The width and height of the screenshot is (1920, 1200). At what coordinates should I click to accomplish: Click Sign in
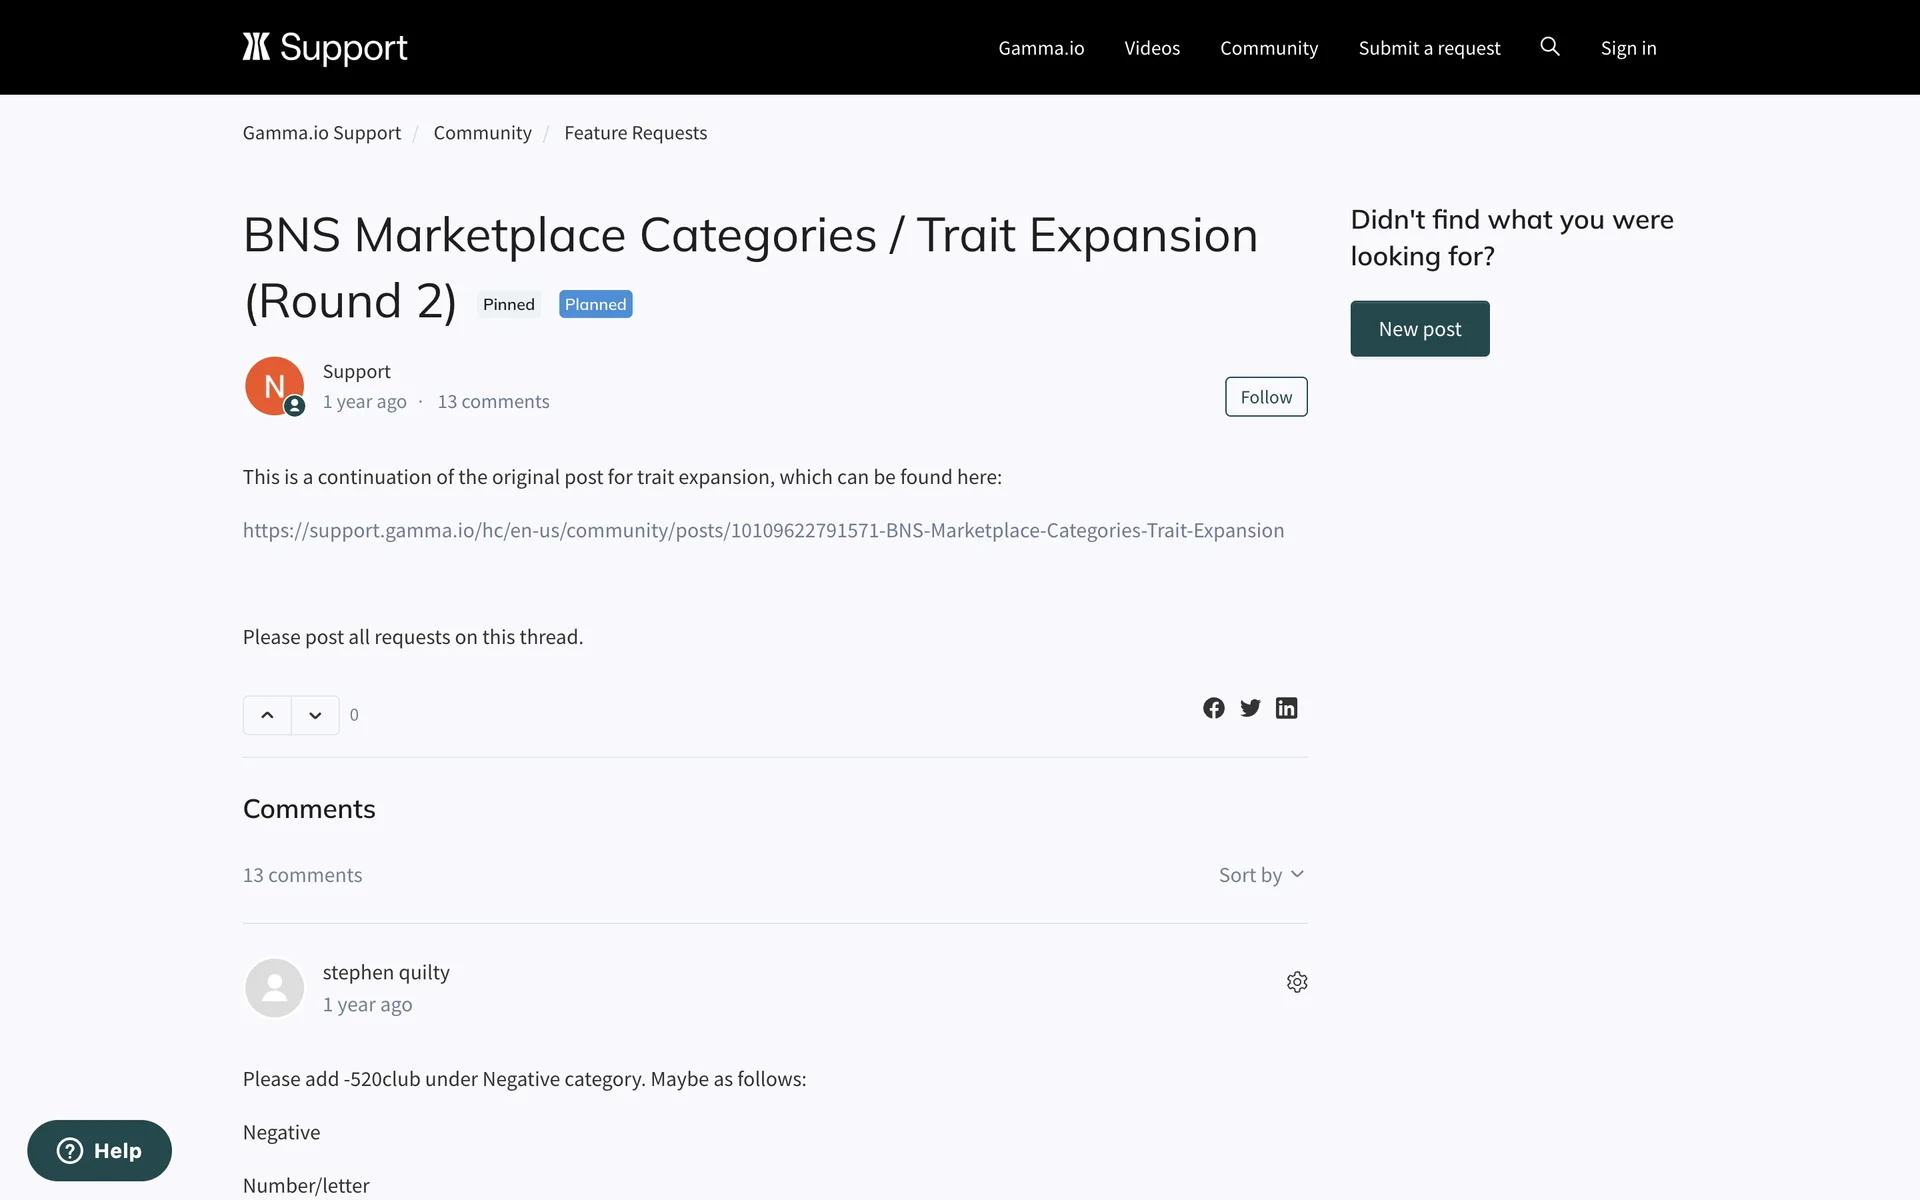1628,48
